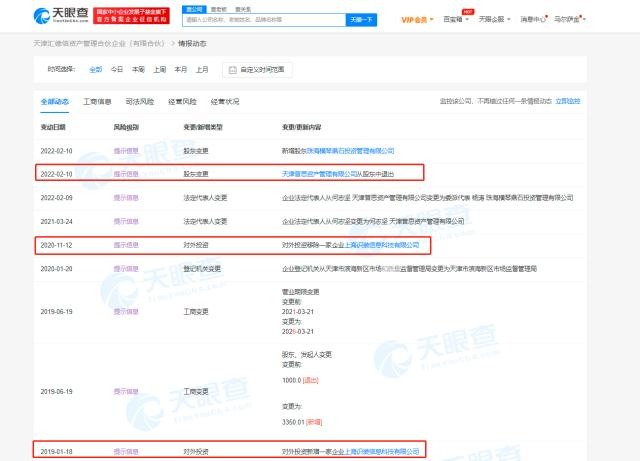Click 登记机关变更 type cell
Viewport: 640px width, 461px height.
202,269
